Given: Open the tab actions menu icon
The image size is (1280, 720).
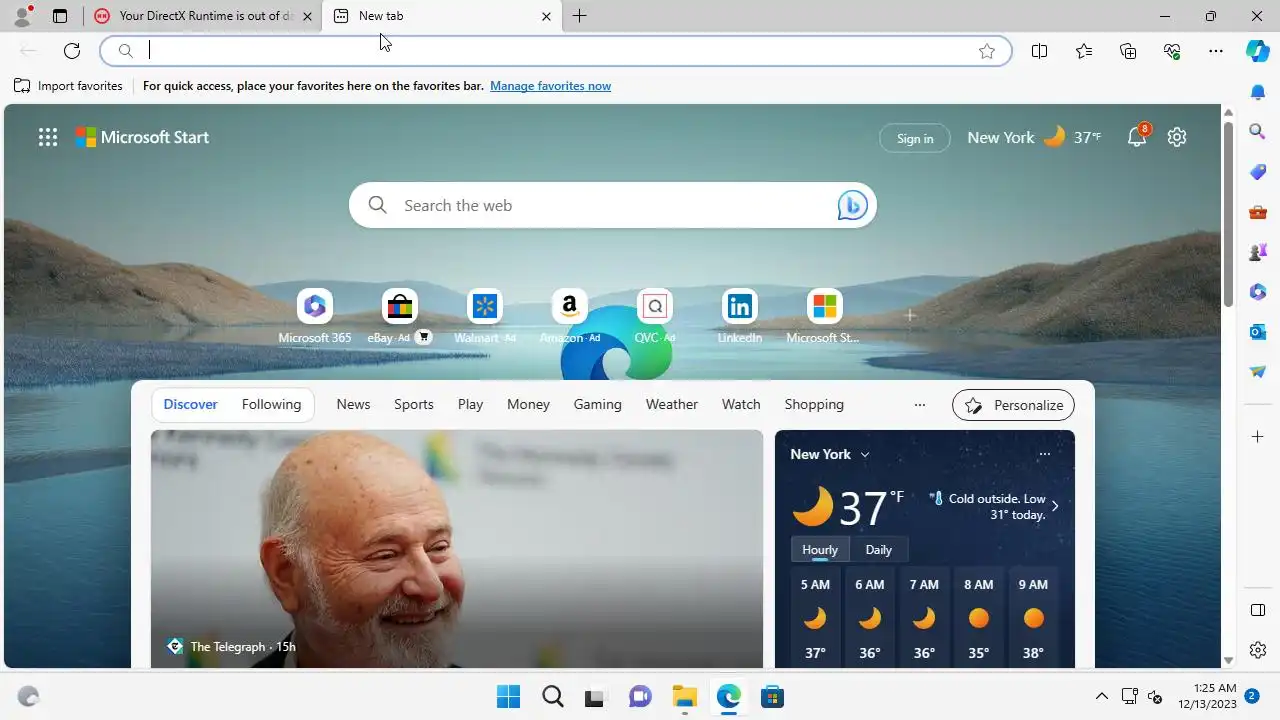Looking at the screenshot, I should (x=60, y=16).
